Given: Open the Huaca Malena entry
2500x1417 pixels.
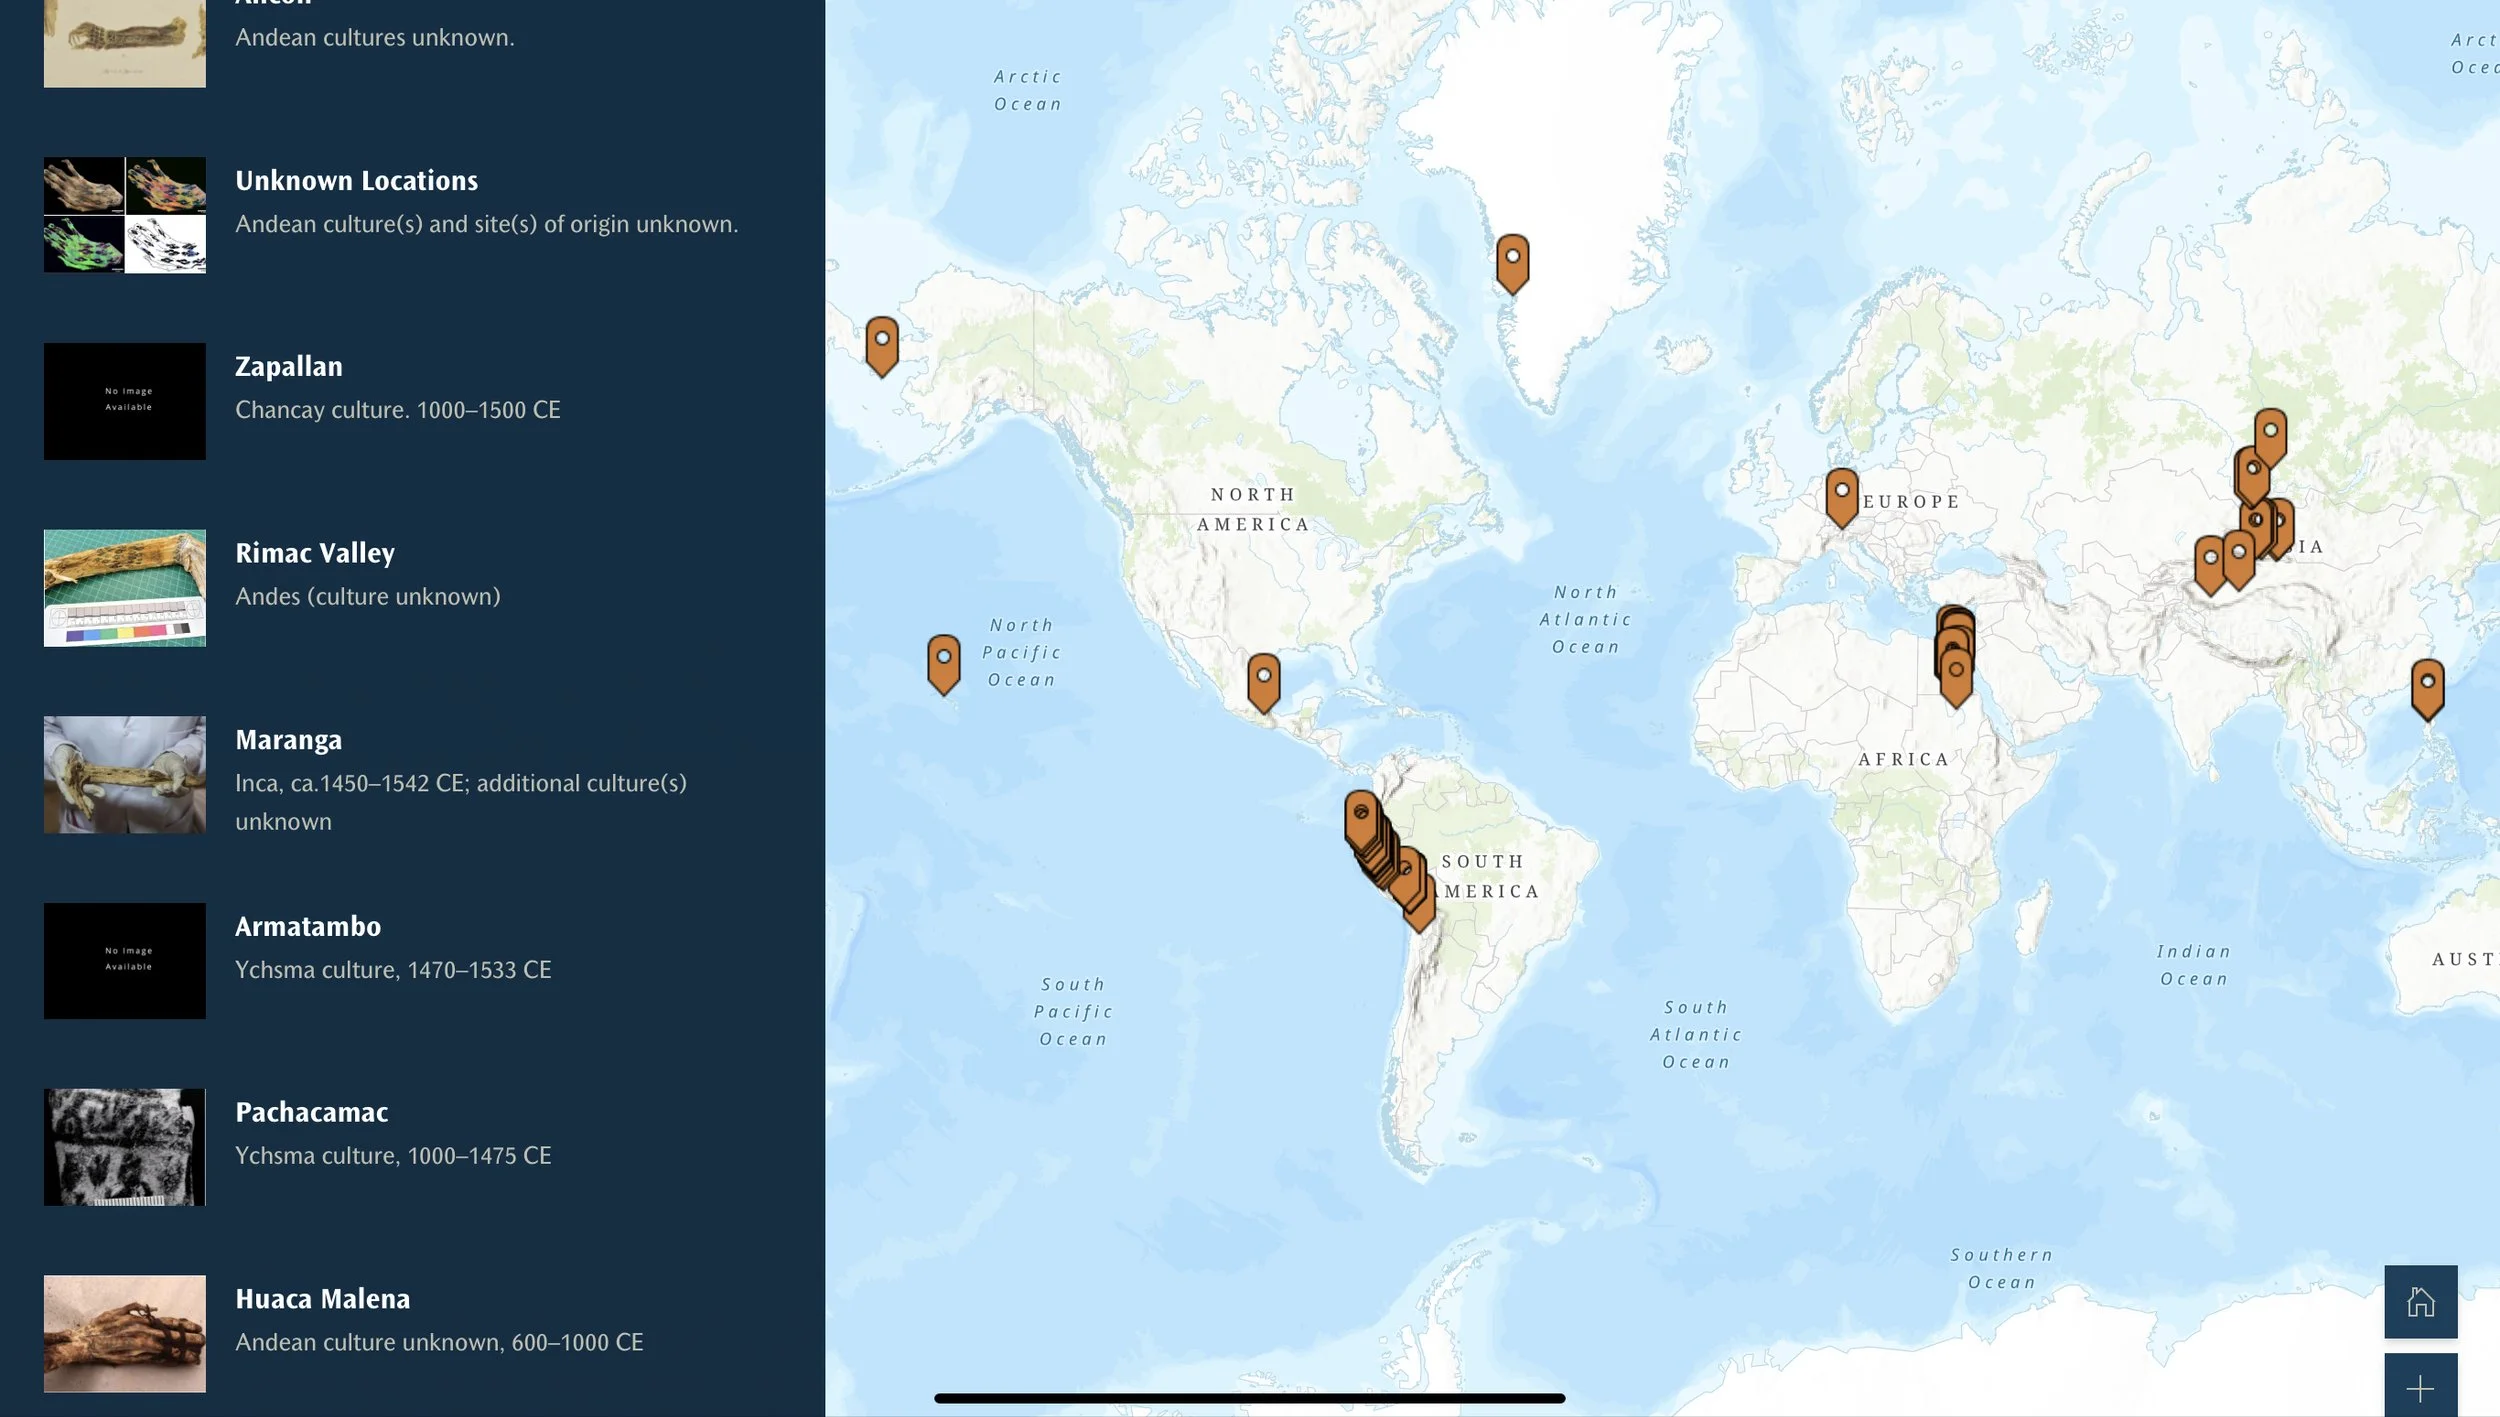Looking at the screenshot, I should tap(322, 1299).
